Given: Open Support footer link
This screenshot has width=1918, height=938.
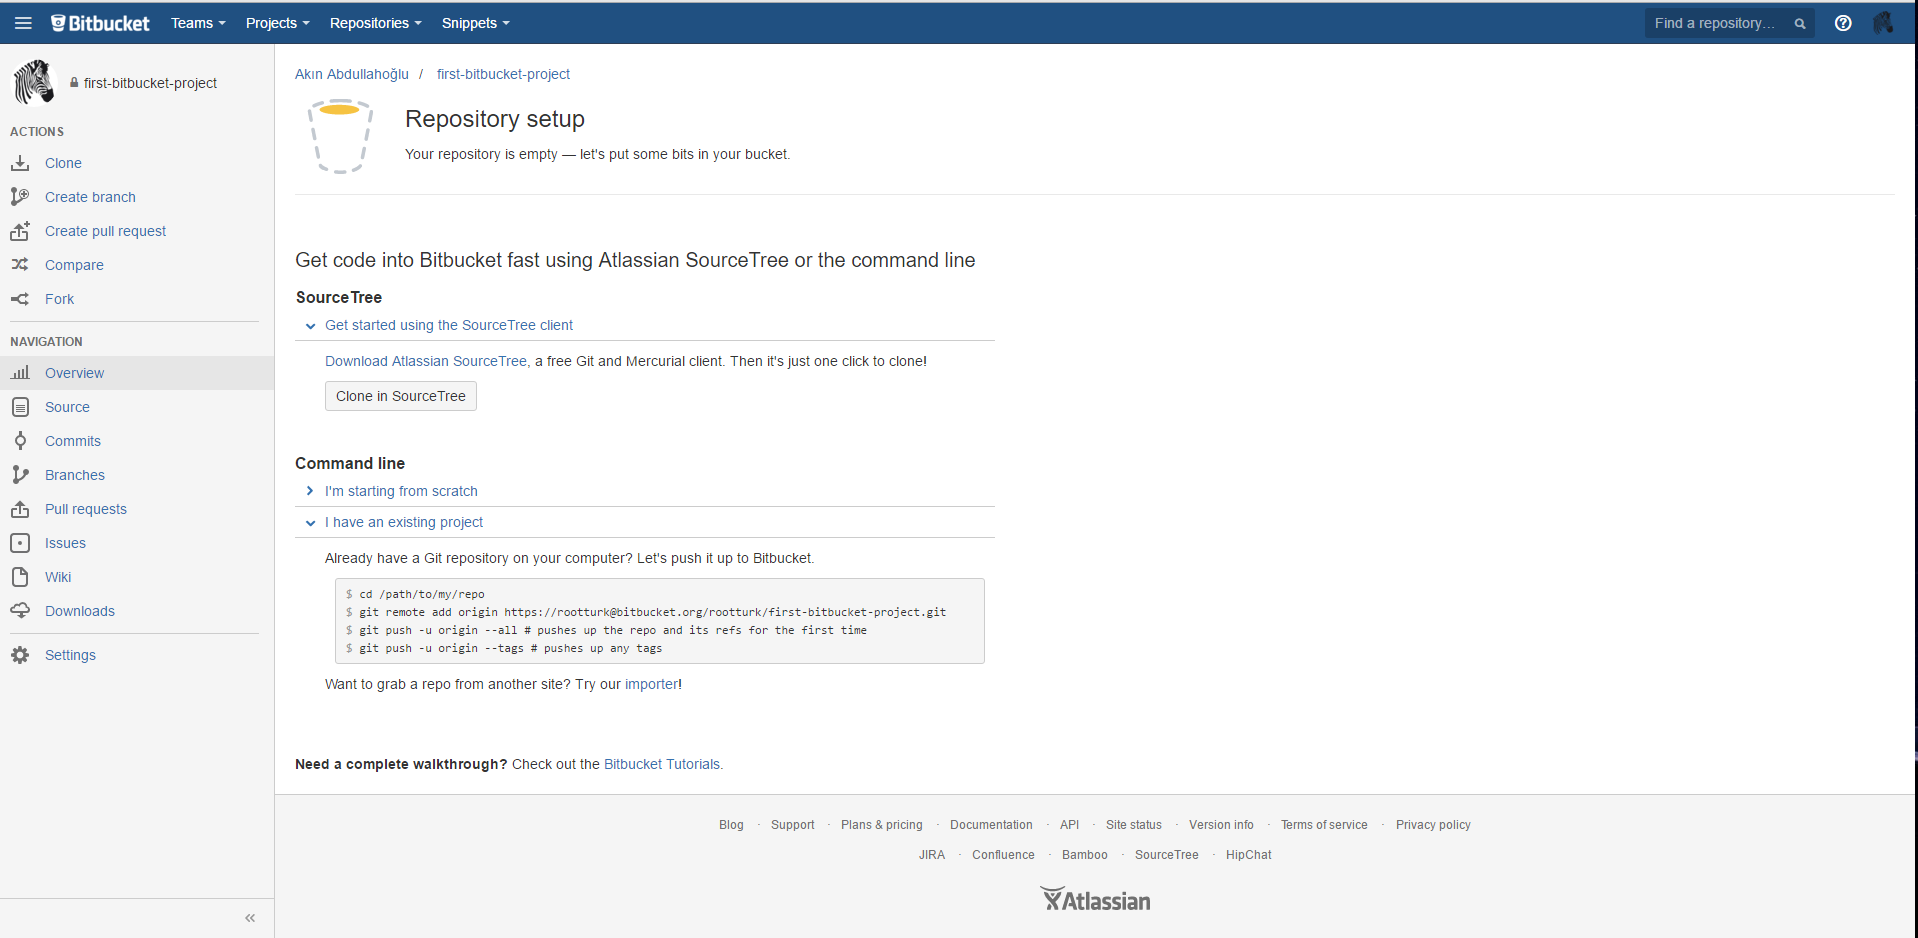Looking at the screenshot, I should click(x=793, y=825).
